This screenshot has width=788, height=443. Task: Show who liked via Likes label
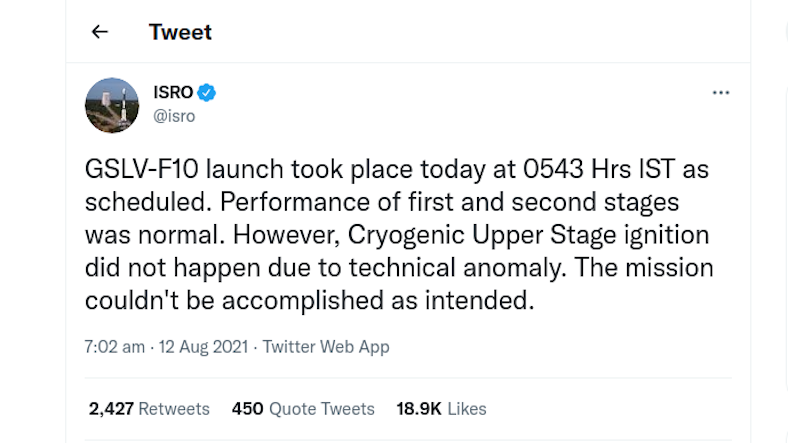coord(467,408)
